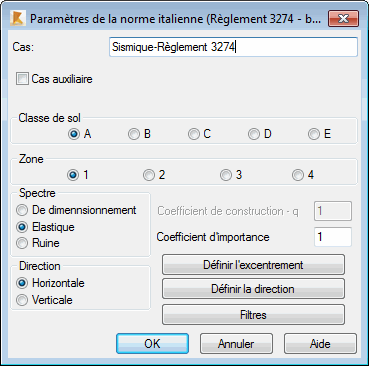
Task: Enable the Cas auxiliaire checkbox
Action: coord(22,79)
